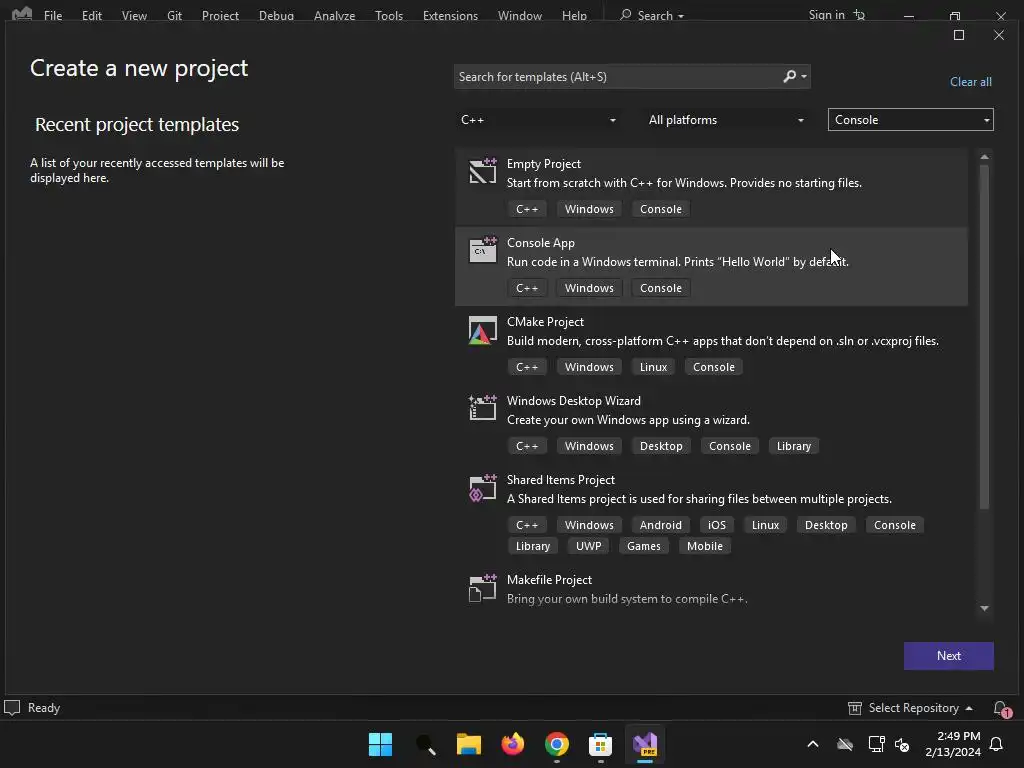Click the Makefile Project template icon

click(x=483, y=588)
